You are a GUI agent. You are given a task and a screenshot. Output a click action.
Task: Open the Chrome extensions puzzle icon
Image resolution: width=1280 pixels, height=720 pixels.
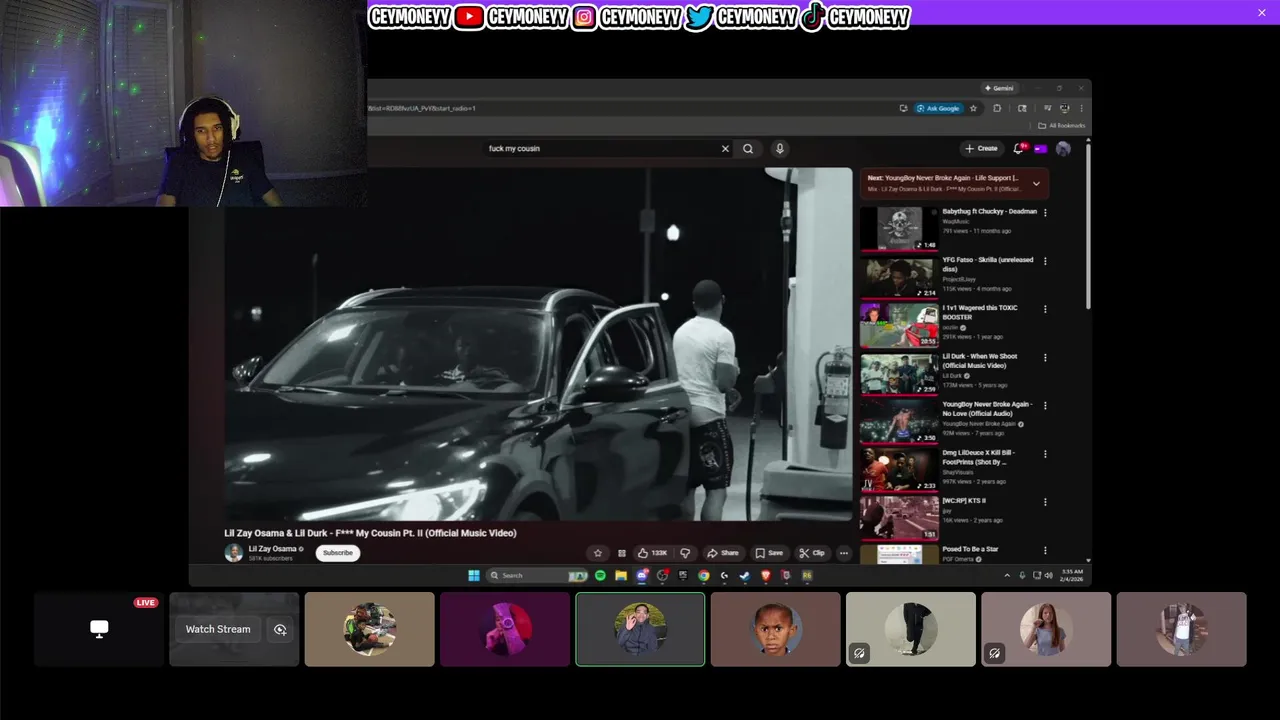pyautogui.click(x=997, y=108)
